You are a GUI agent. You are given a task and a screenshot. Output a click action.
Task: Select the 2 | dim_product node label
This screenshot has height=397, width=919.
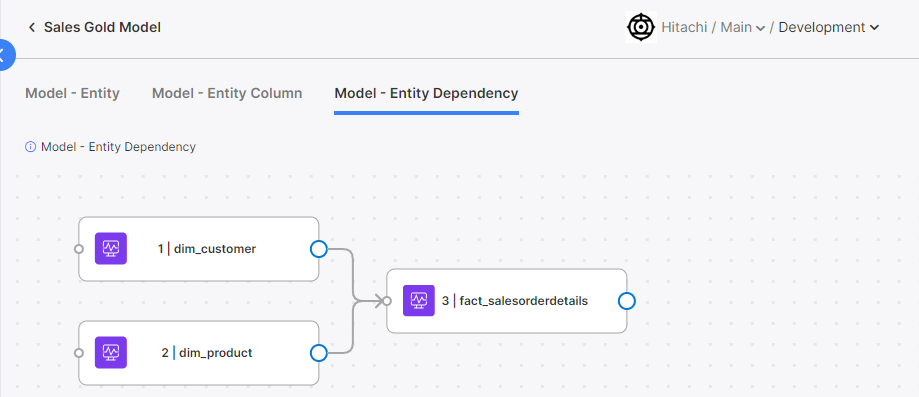point(207,353)
